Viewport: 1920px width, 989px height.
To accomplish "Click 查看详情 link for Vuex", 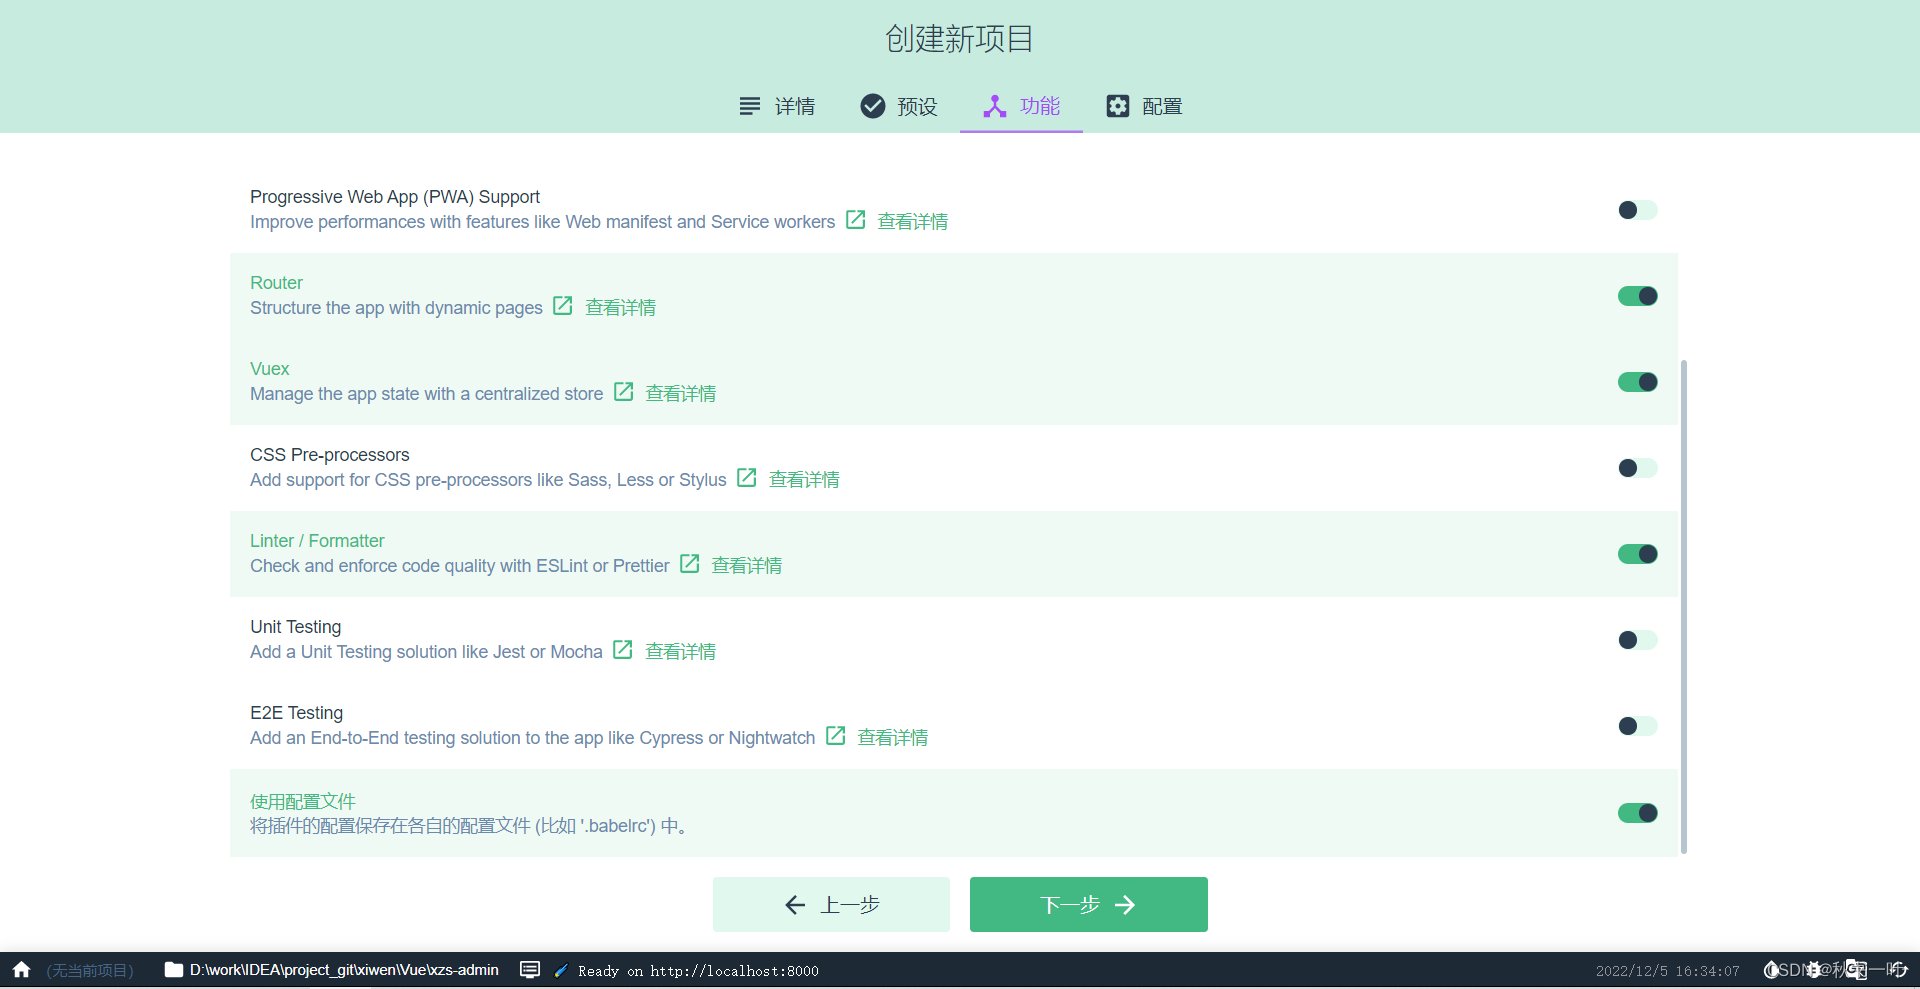I will [681, 394].
